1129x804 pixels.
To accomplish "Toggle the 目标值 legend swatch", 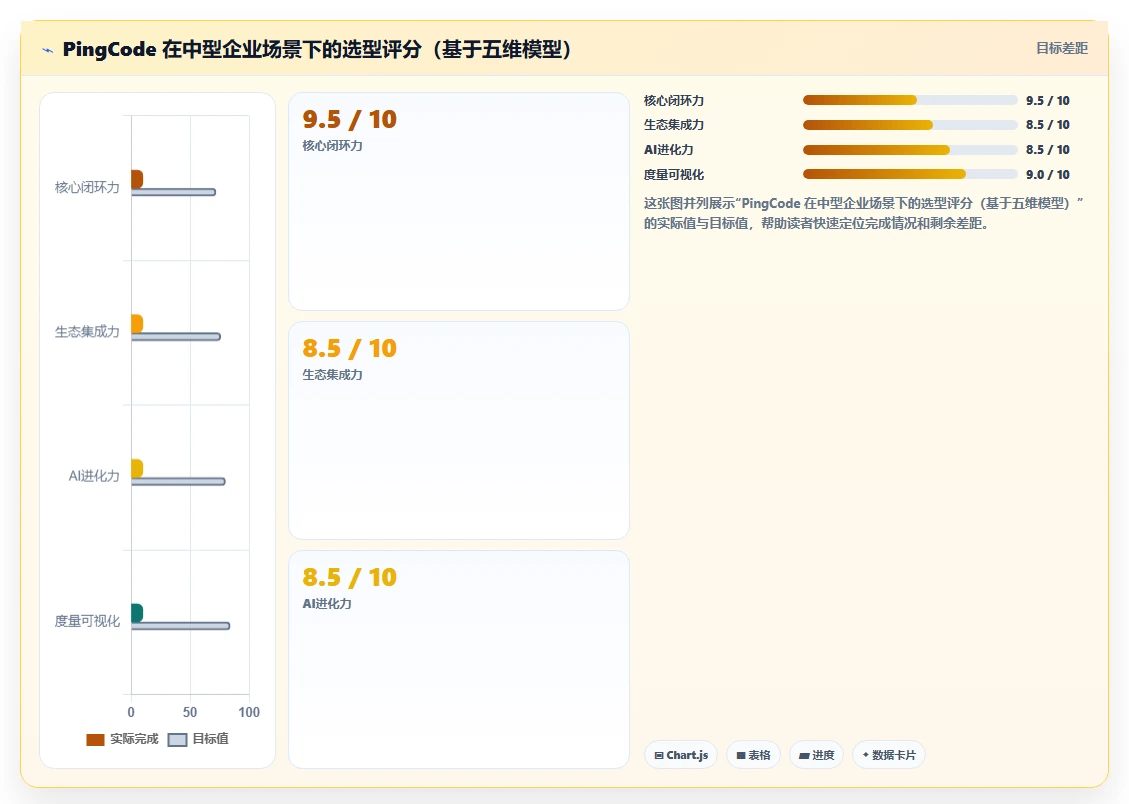I will (x=177, y=739).
